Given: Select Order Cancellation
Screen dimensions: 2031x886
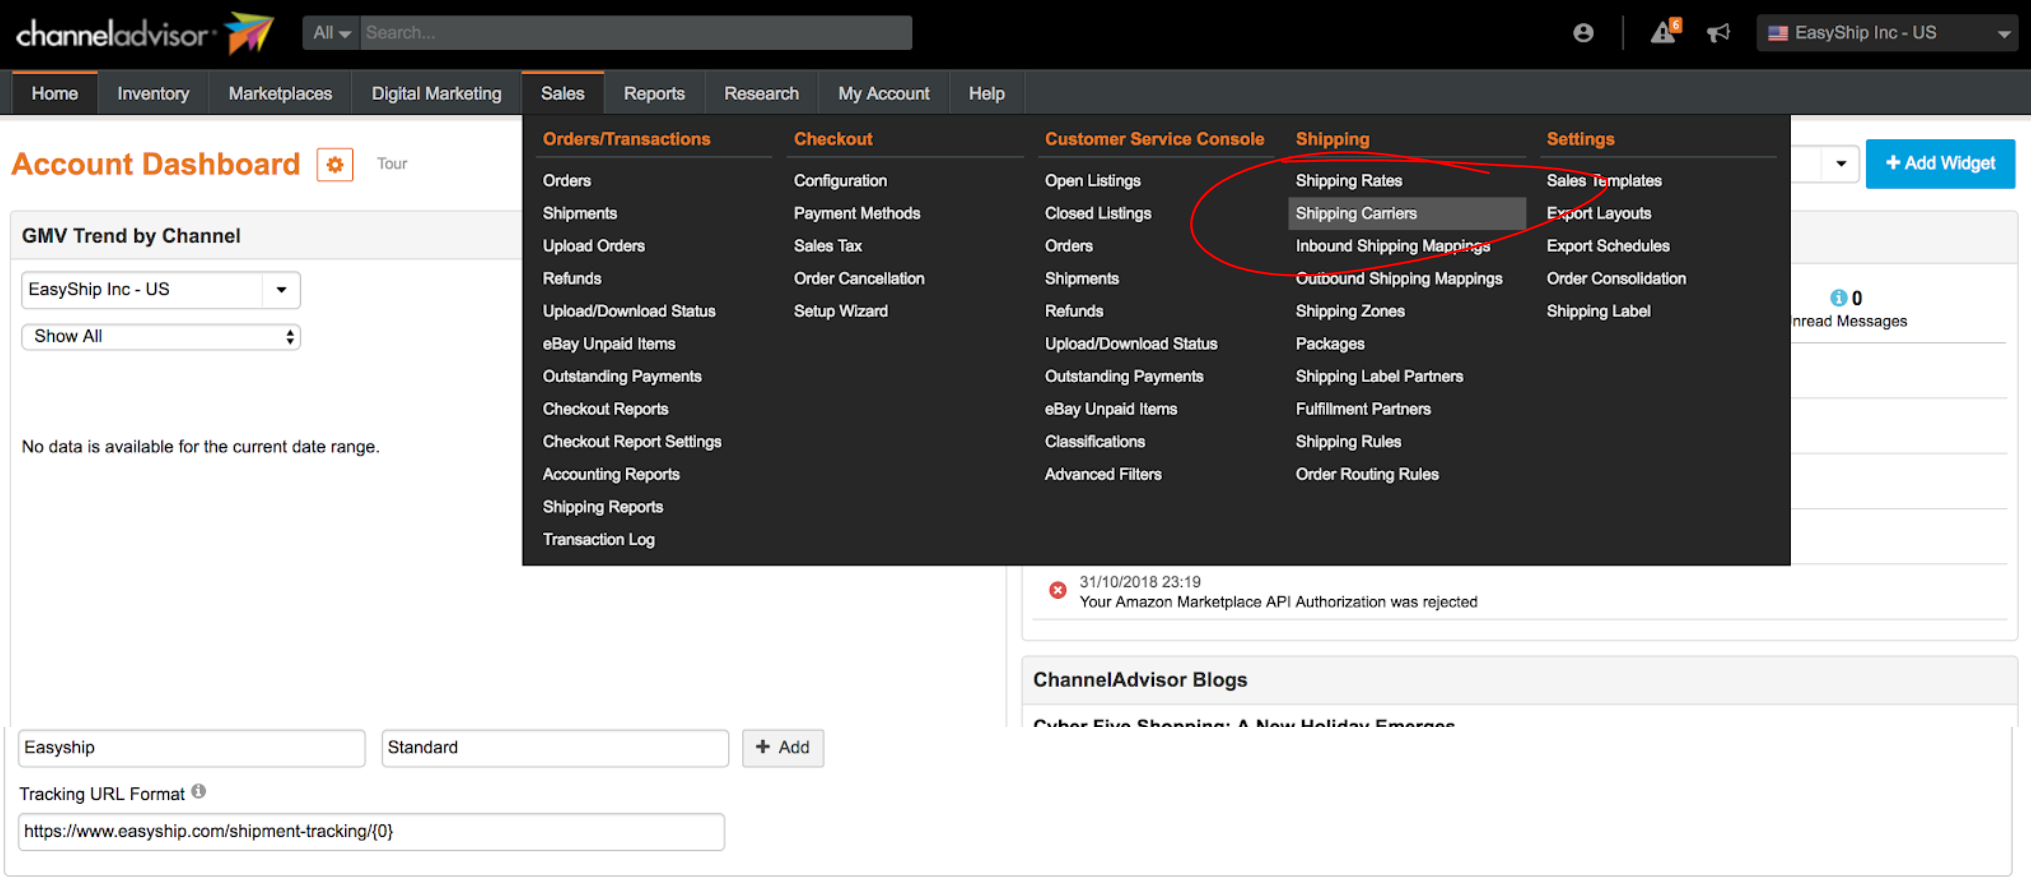Looking at the screenshot, I should 859,279.
